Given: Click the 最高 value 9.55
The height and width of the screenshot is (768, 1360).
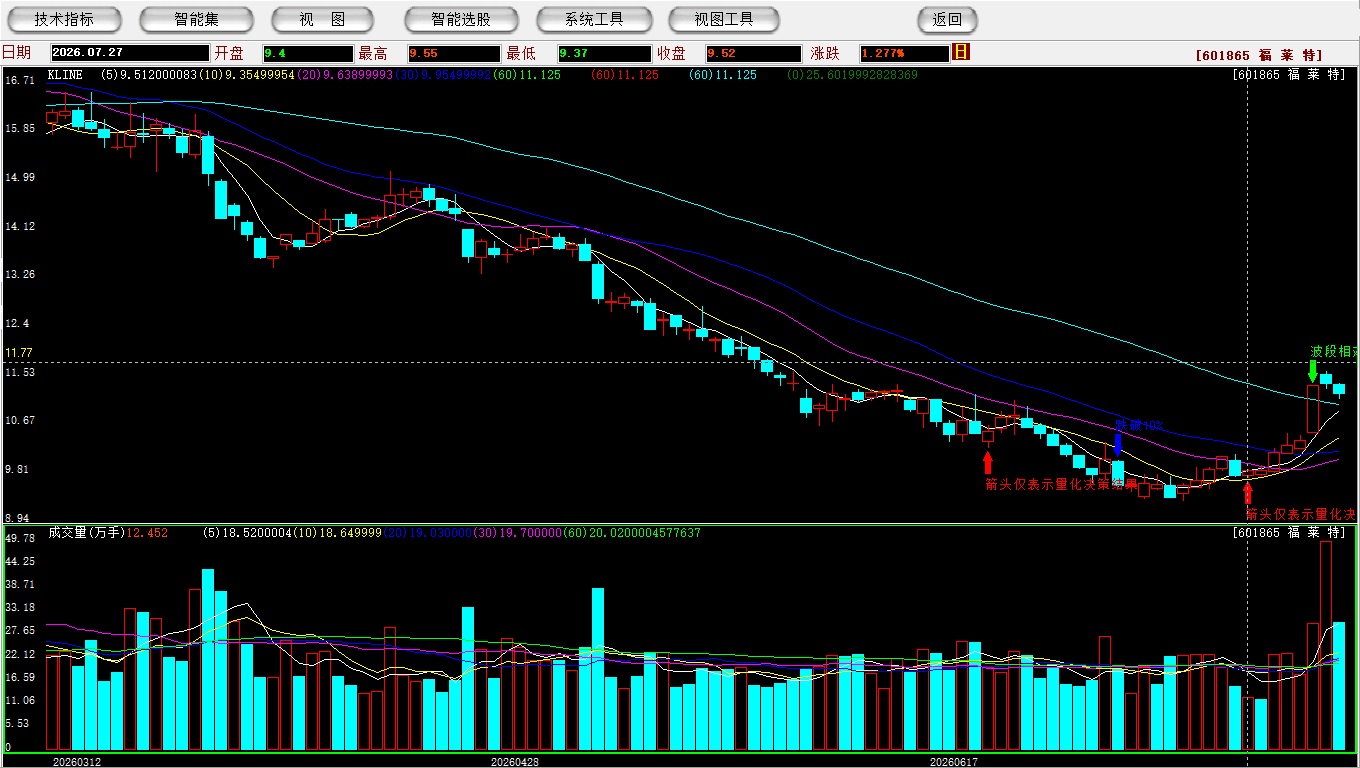Looking at the screenshot, I should point(453,53).
